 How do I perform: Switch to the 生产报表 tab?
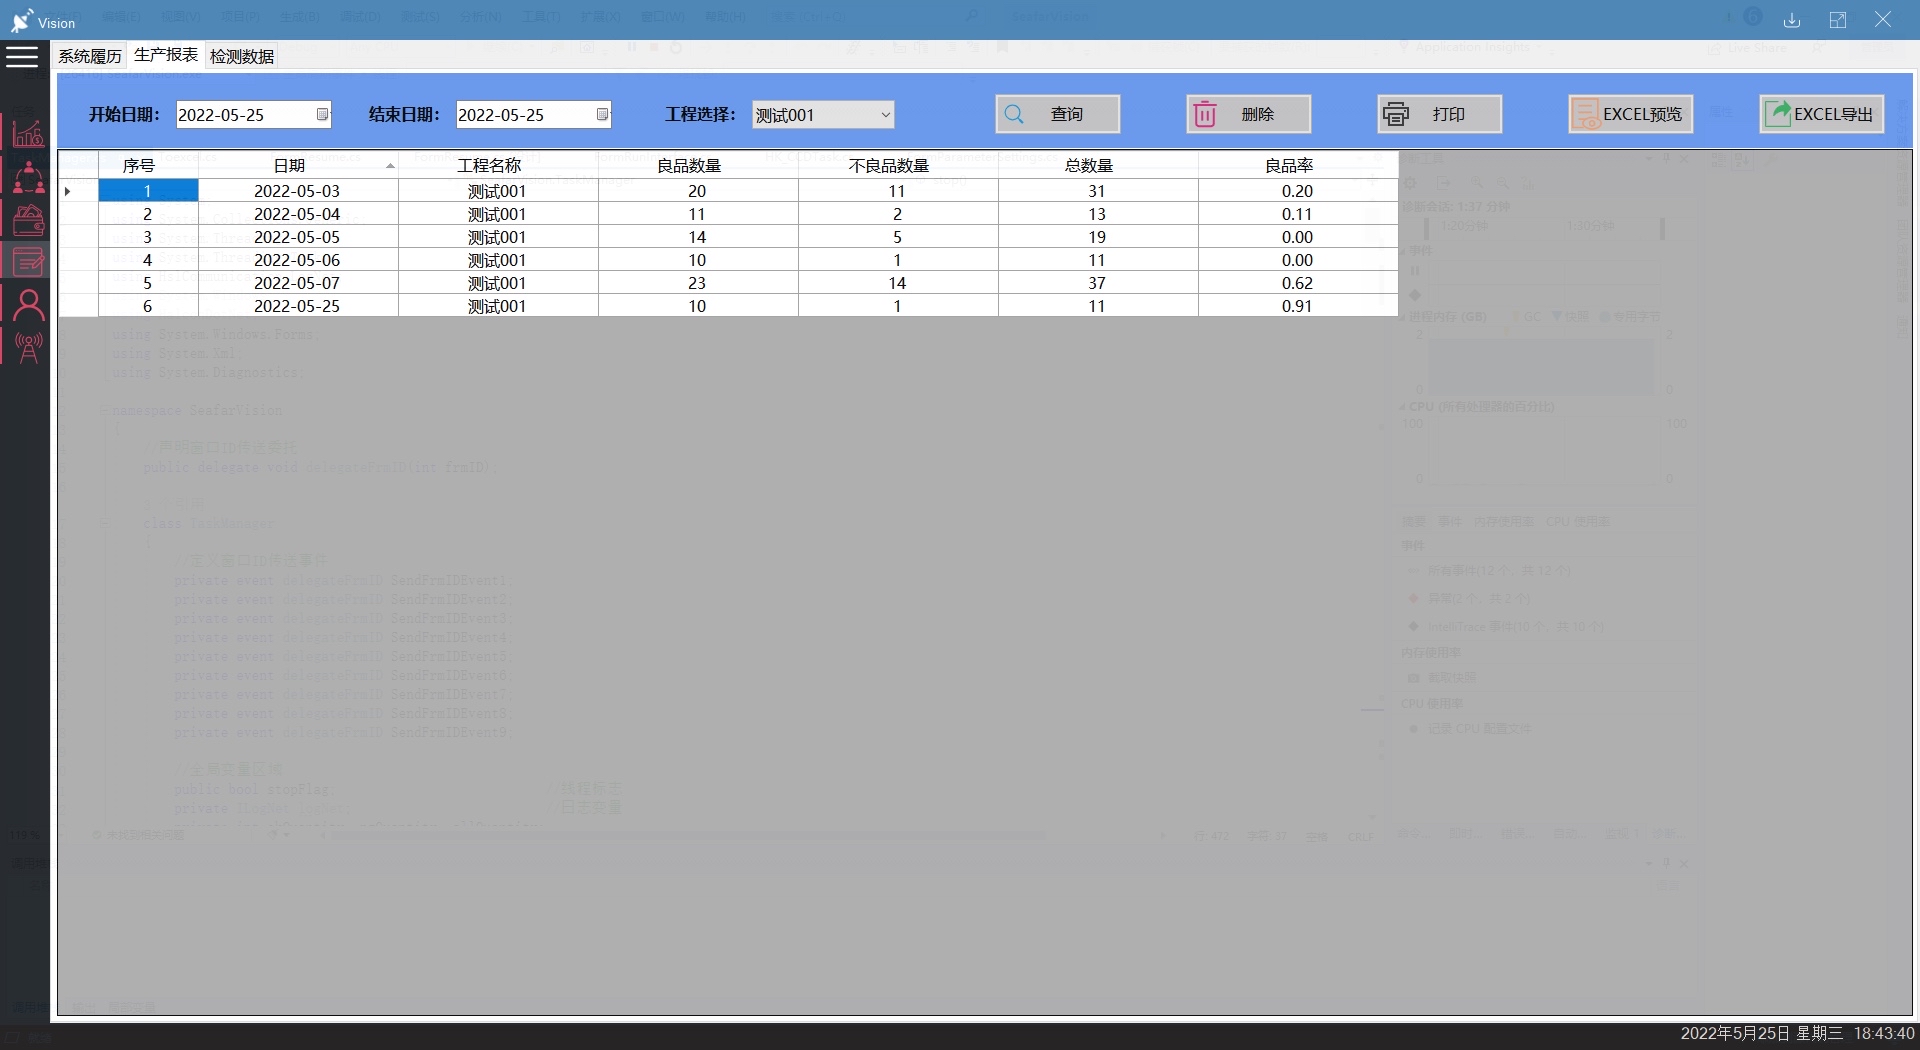(166, 55)
